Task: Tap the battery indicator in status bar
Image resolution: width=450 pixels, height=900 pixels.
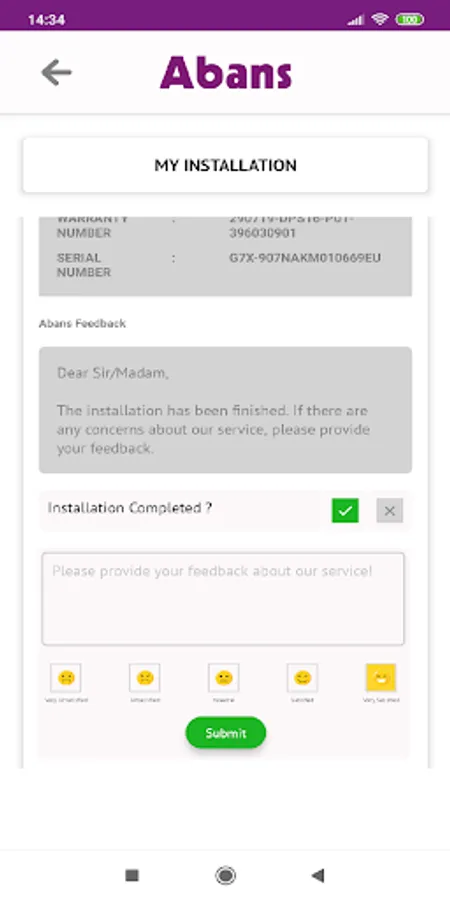Action: point(410,20)
